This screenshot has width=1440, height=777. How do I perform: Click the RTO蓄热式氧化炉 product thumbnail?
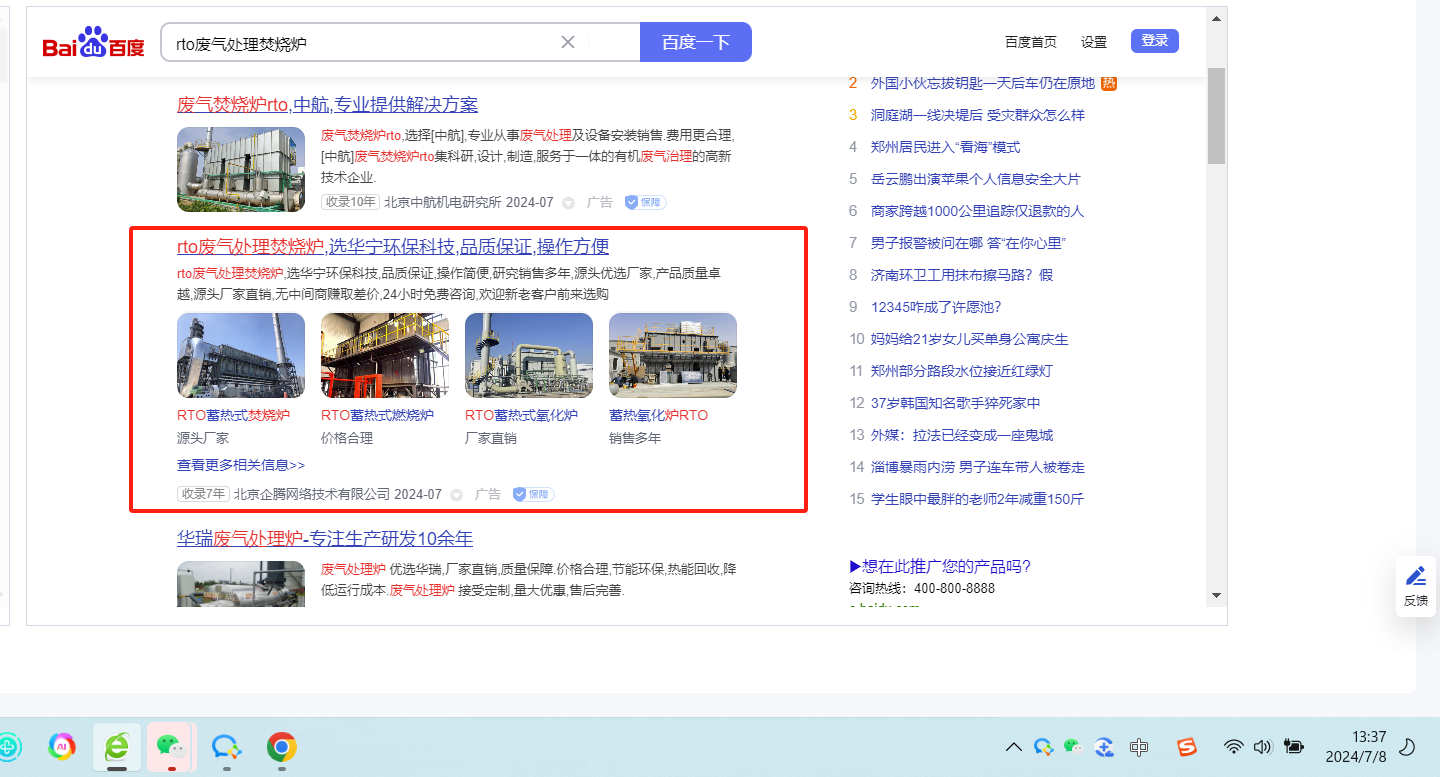click(x=529, y=355)
